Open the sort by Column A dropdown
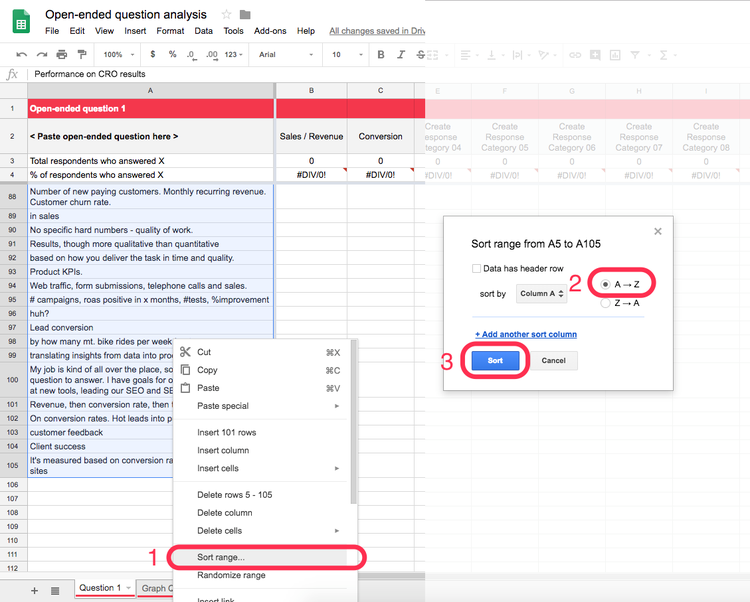The height and width of the screenshot is (602, 750). tap(541, 294)
